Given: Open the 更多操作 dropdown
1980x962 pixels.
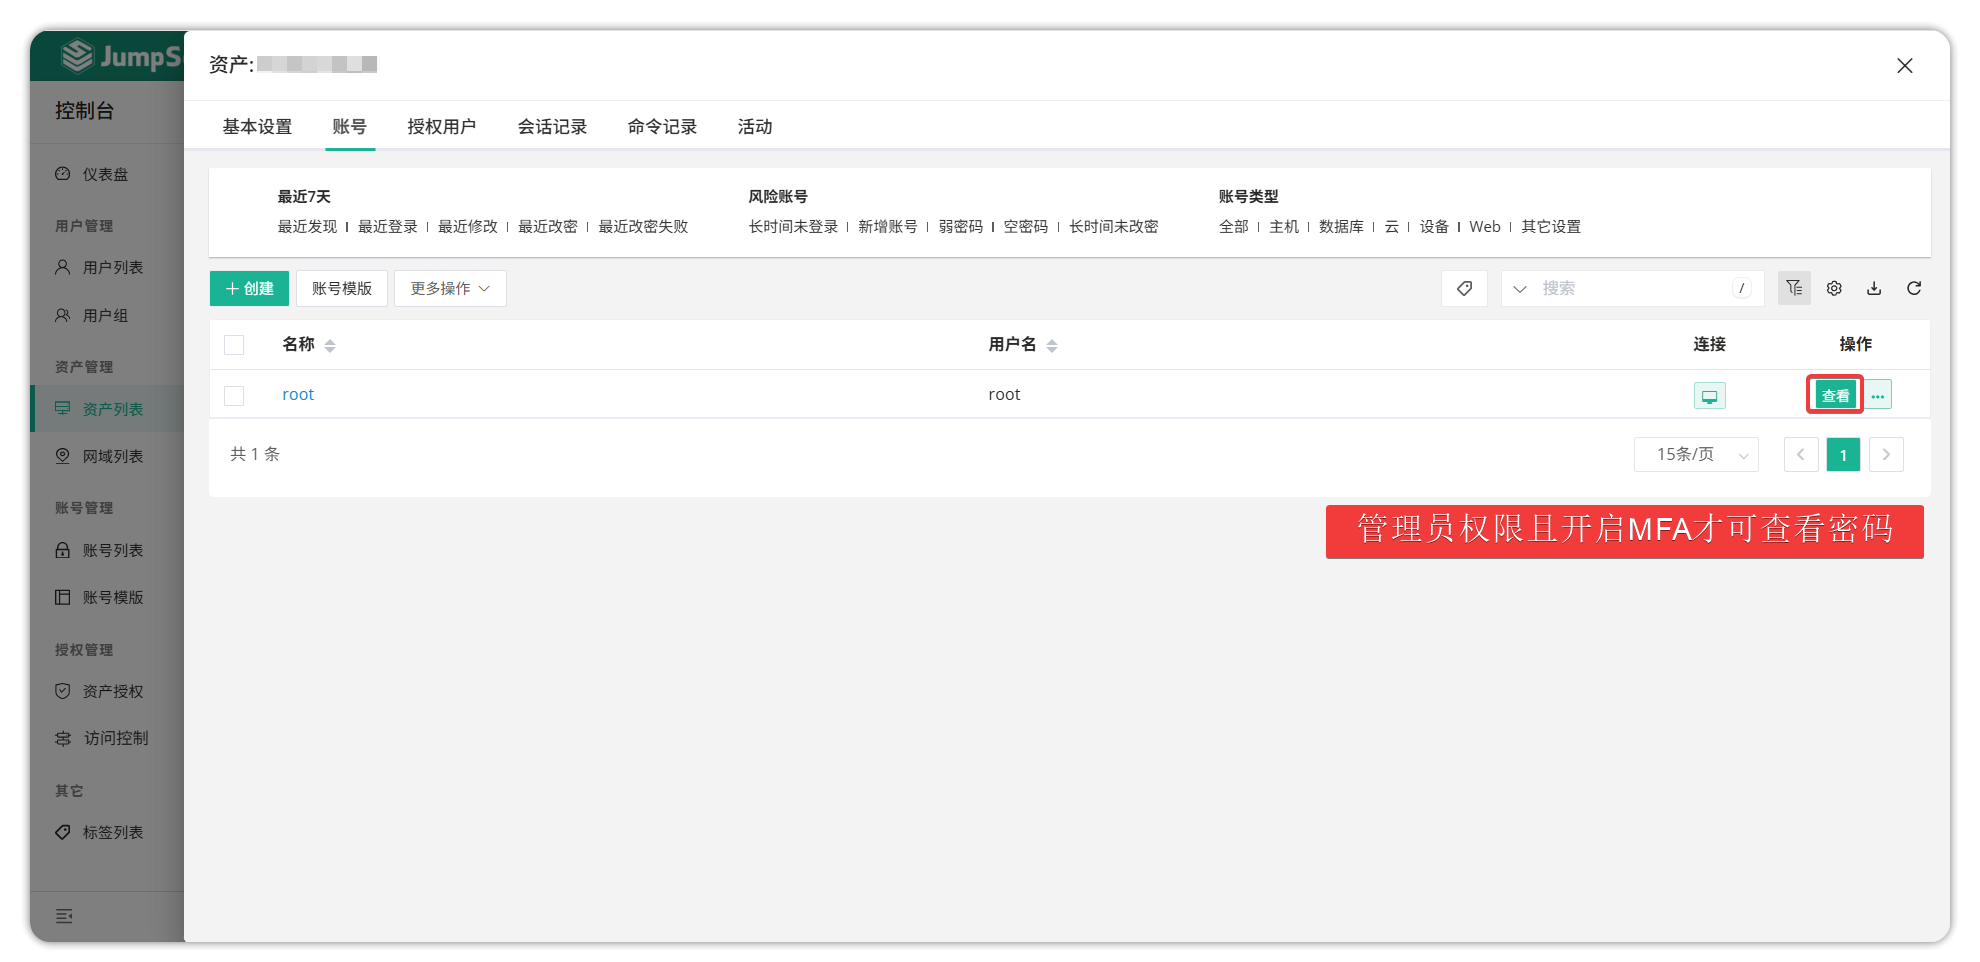Looking at the screenshot, I should pos(450,288).
